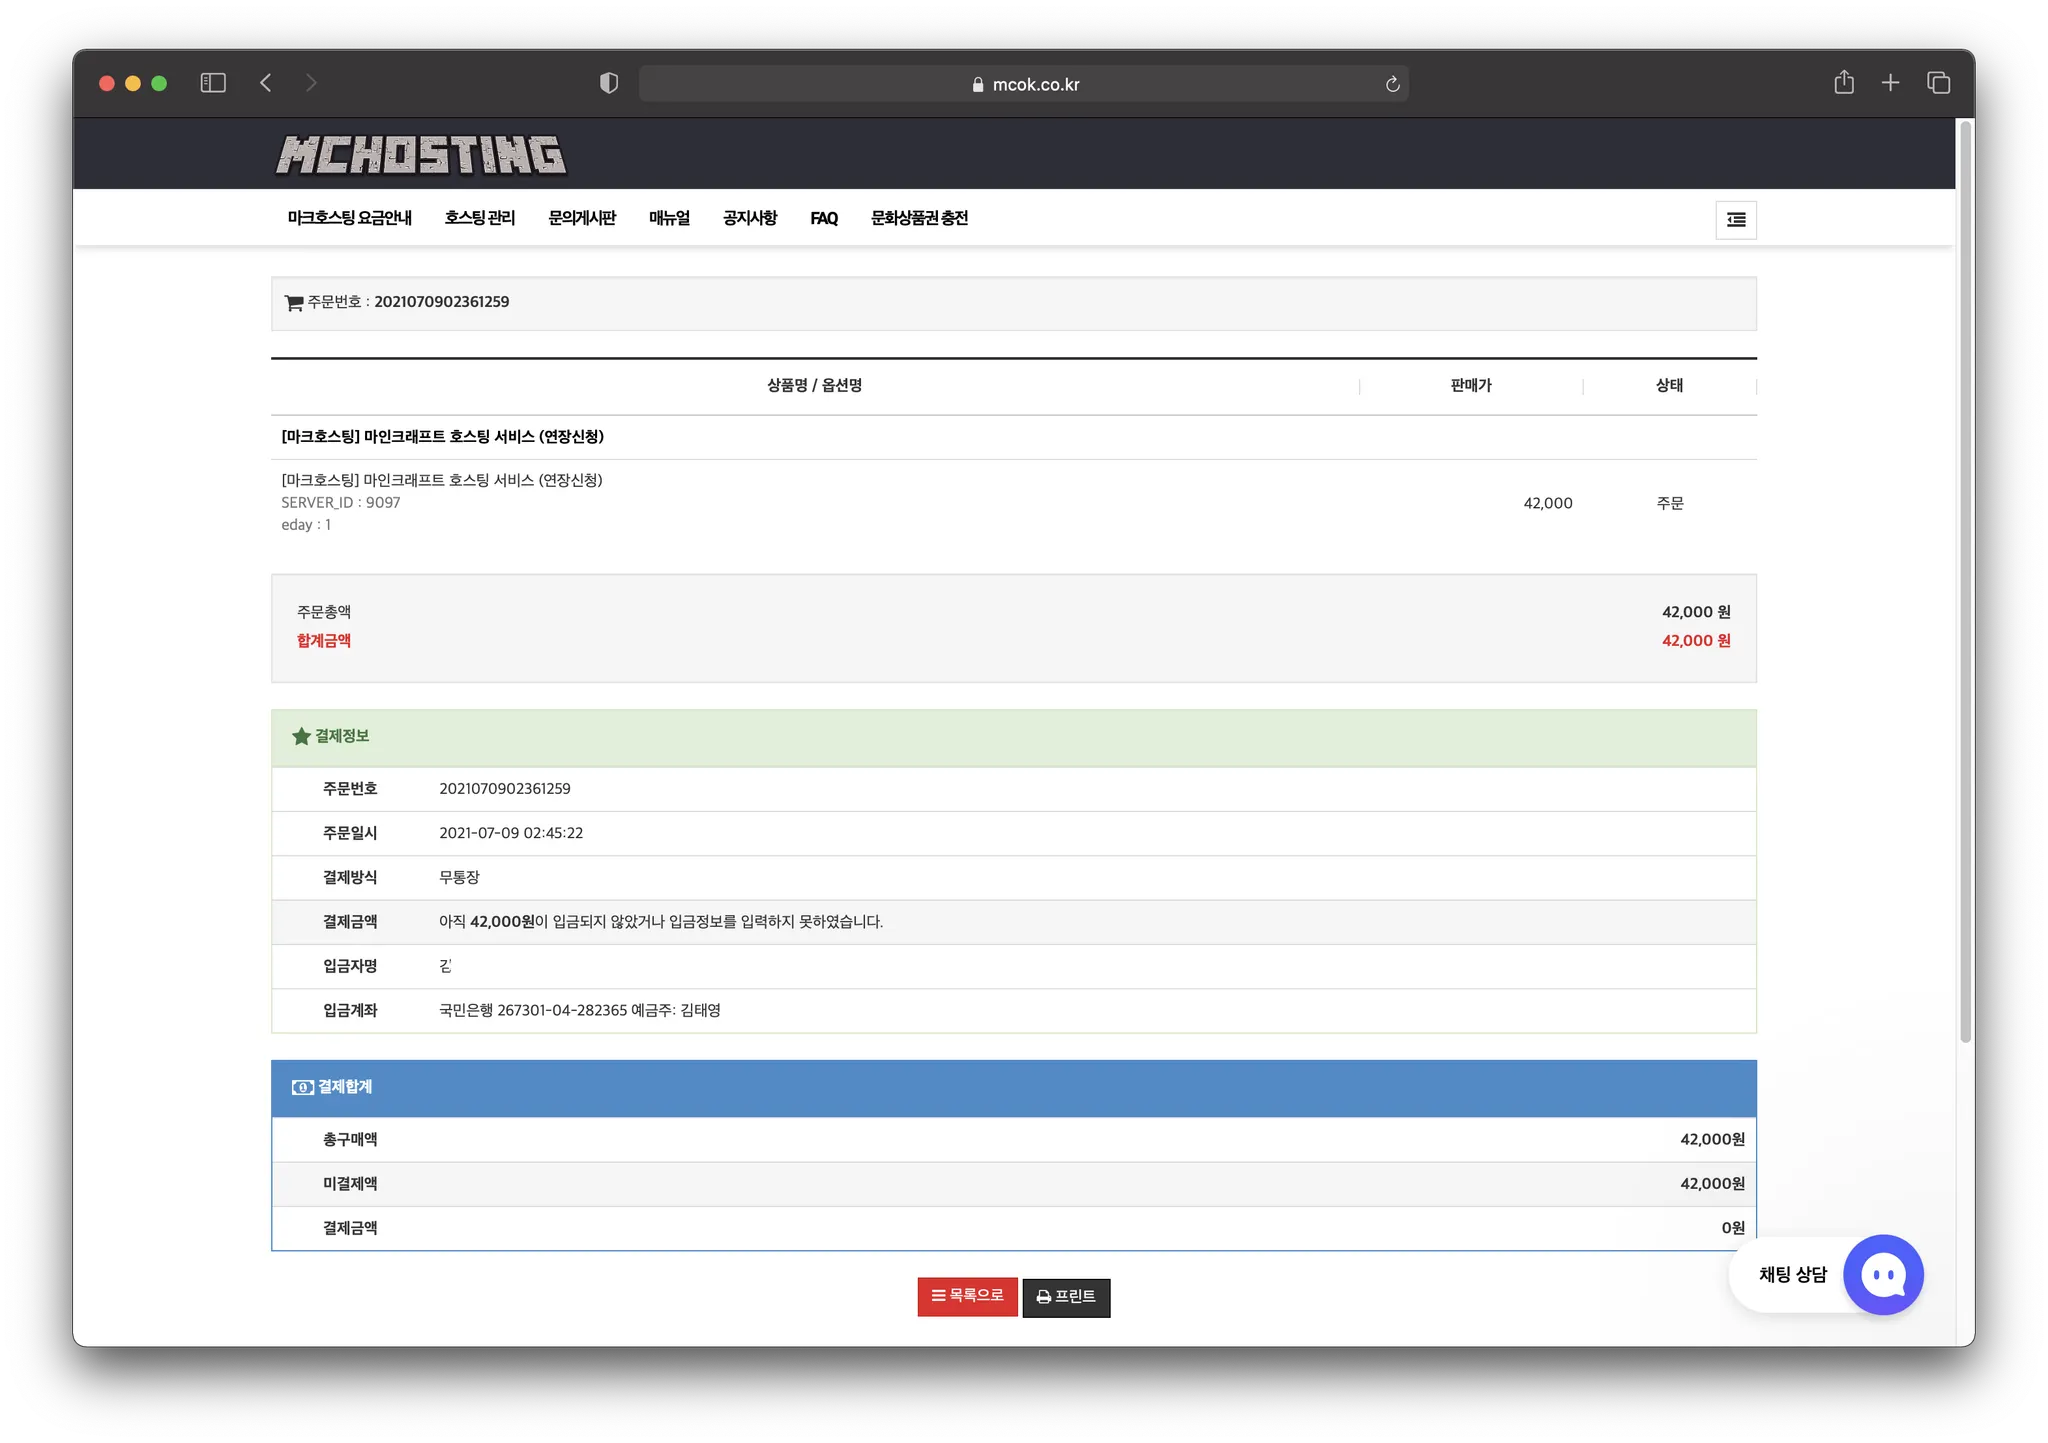Select 공지사항 in navigation

pos(750,218)
